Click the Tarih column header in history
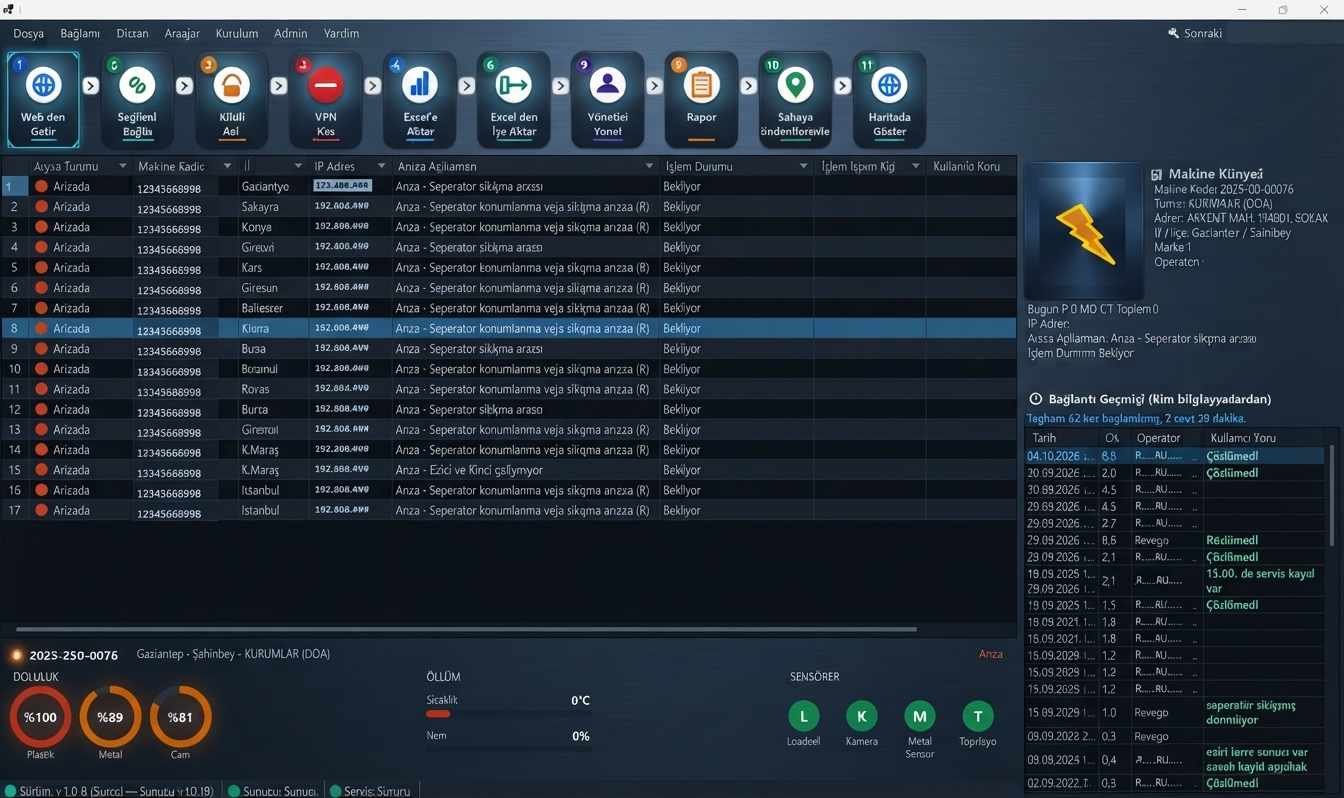The height and width of the screenshot is (798, 1344). click(x=1062, y=438)
